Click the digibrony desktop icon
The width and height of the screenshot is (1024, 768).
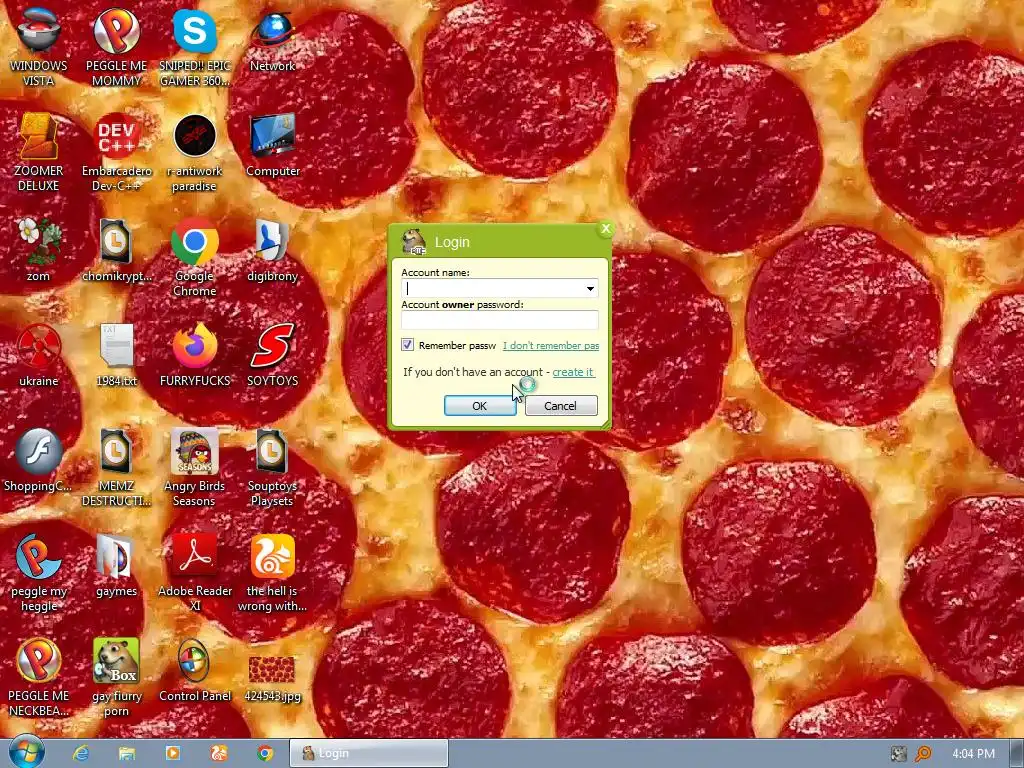click(272, 249)
